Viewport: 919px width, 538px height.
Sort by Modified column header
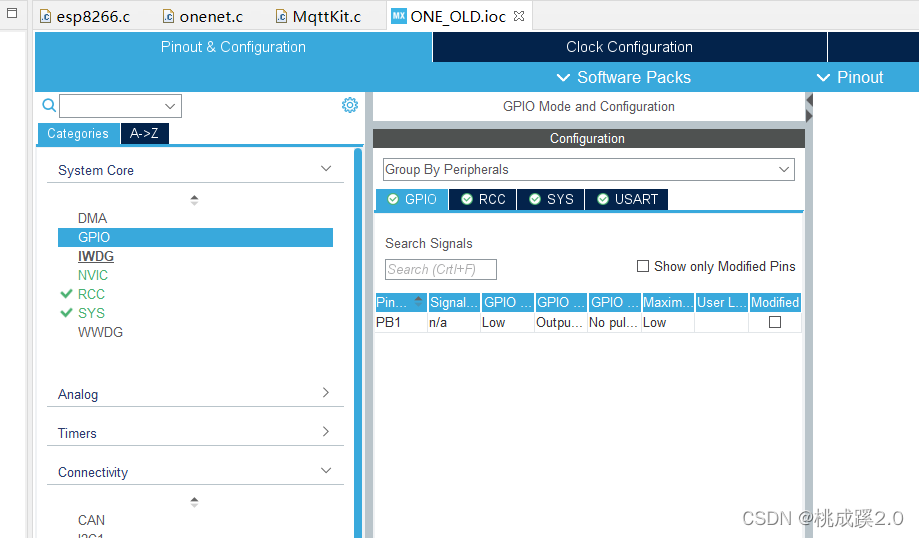click(775, 302)
